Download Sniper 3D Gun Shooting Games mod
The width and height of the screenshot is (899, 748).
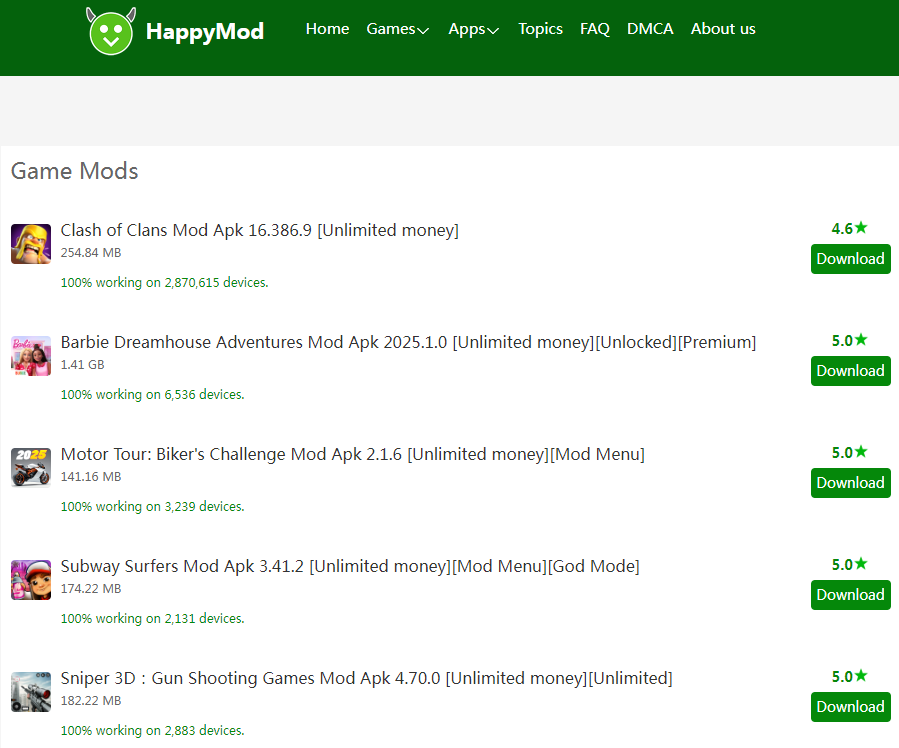pyautogui.click(x=851, y=707)
